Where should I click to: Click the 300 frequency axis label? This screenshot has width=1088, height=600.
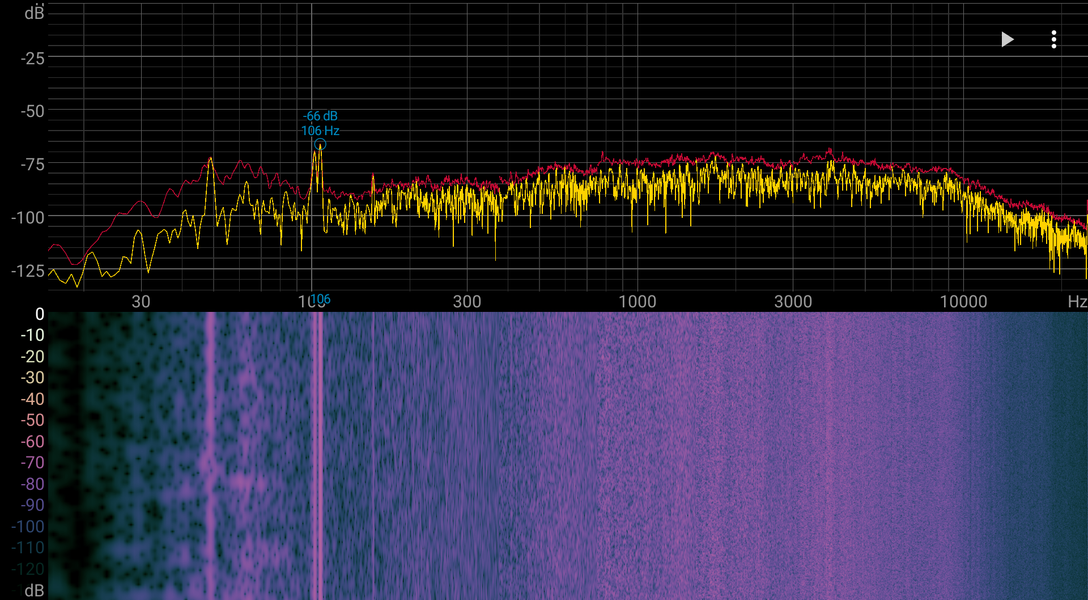(466, 302)
